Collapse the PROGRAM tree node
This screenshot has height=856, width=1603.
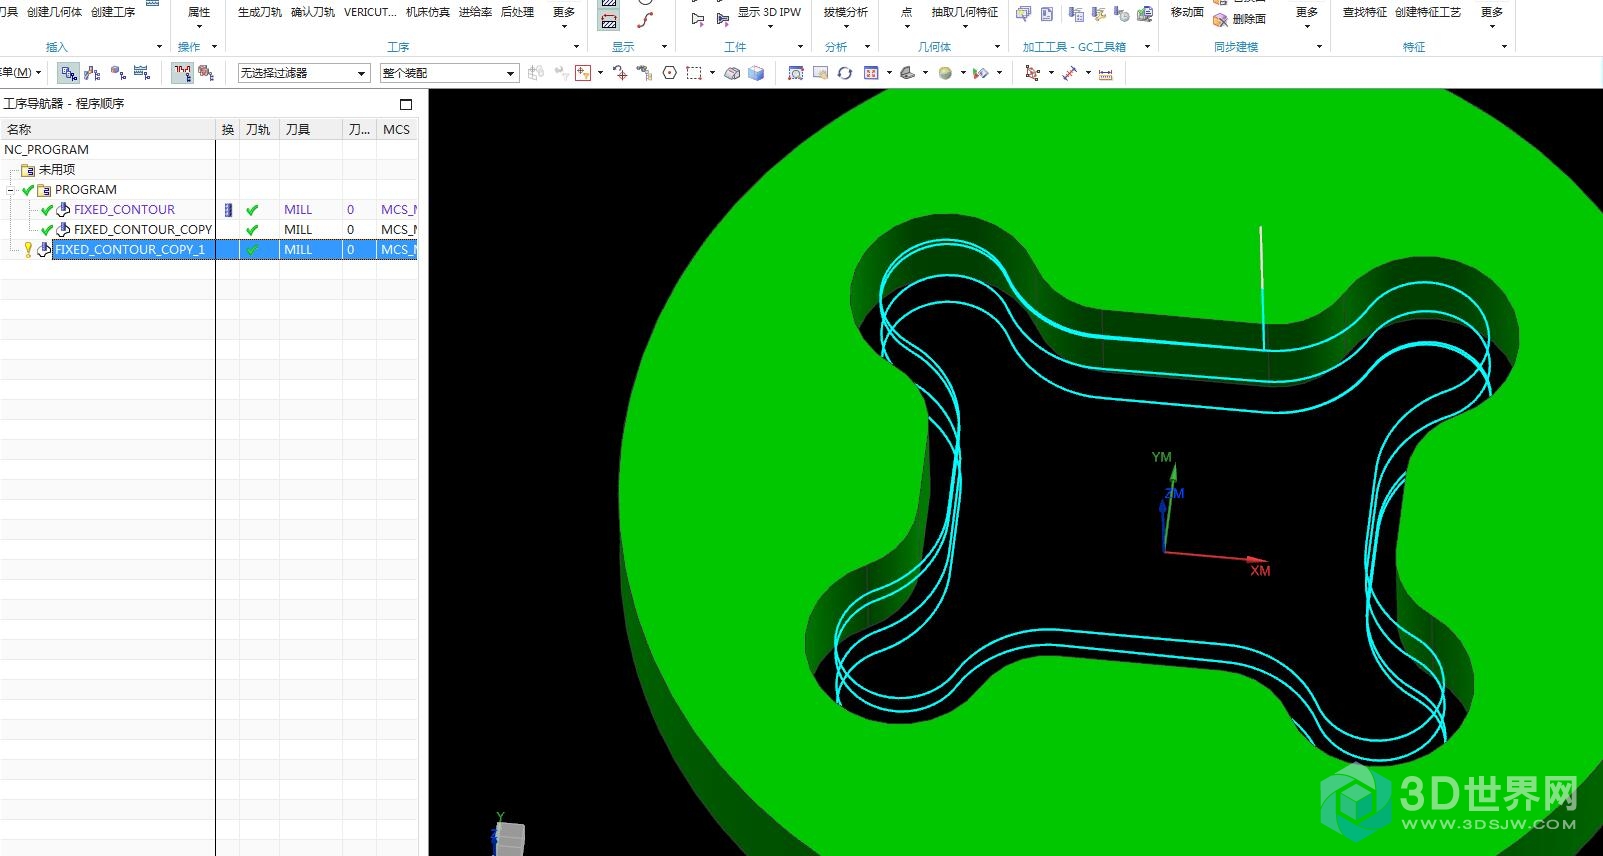click(11, 190)
